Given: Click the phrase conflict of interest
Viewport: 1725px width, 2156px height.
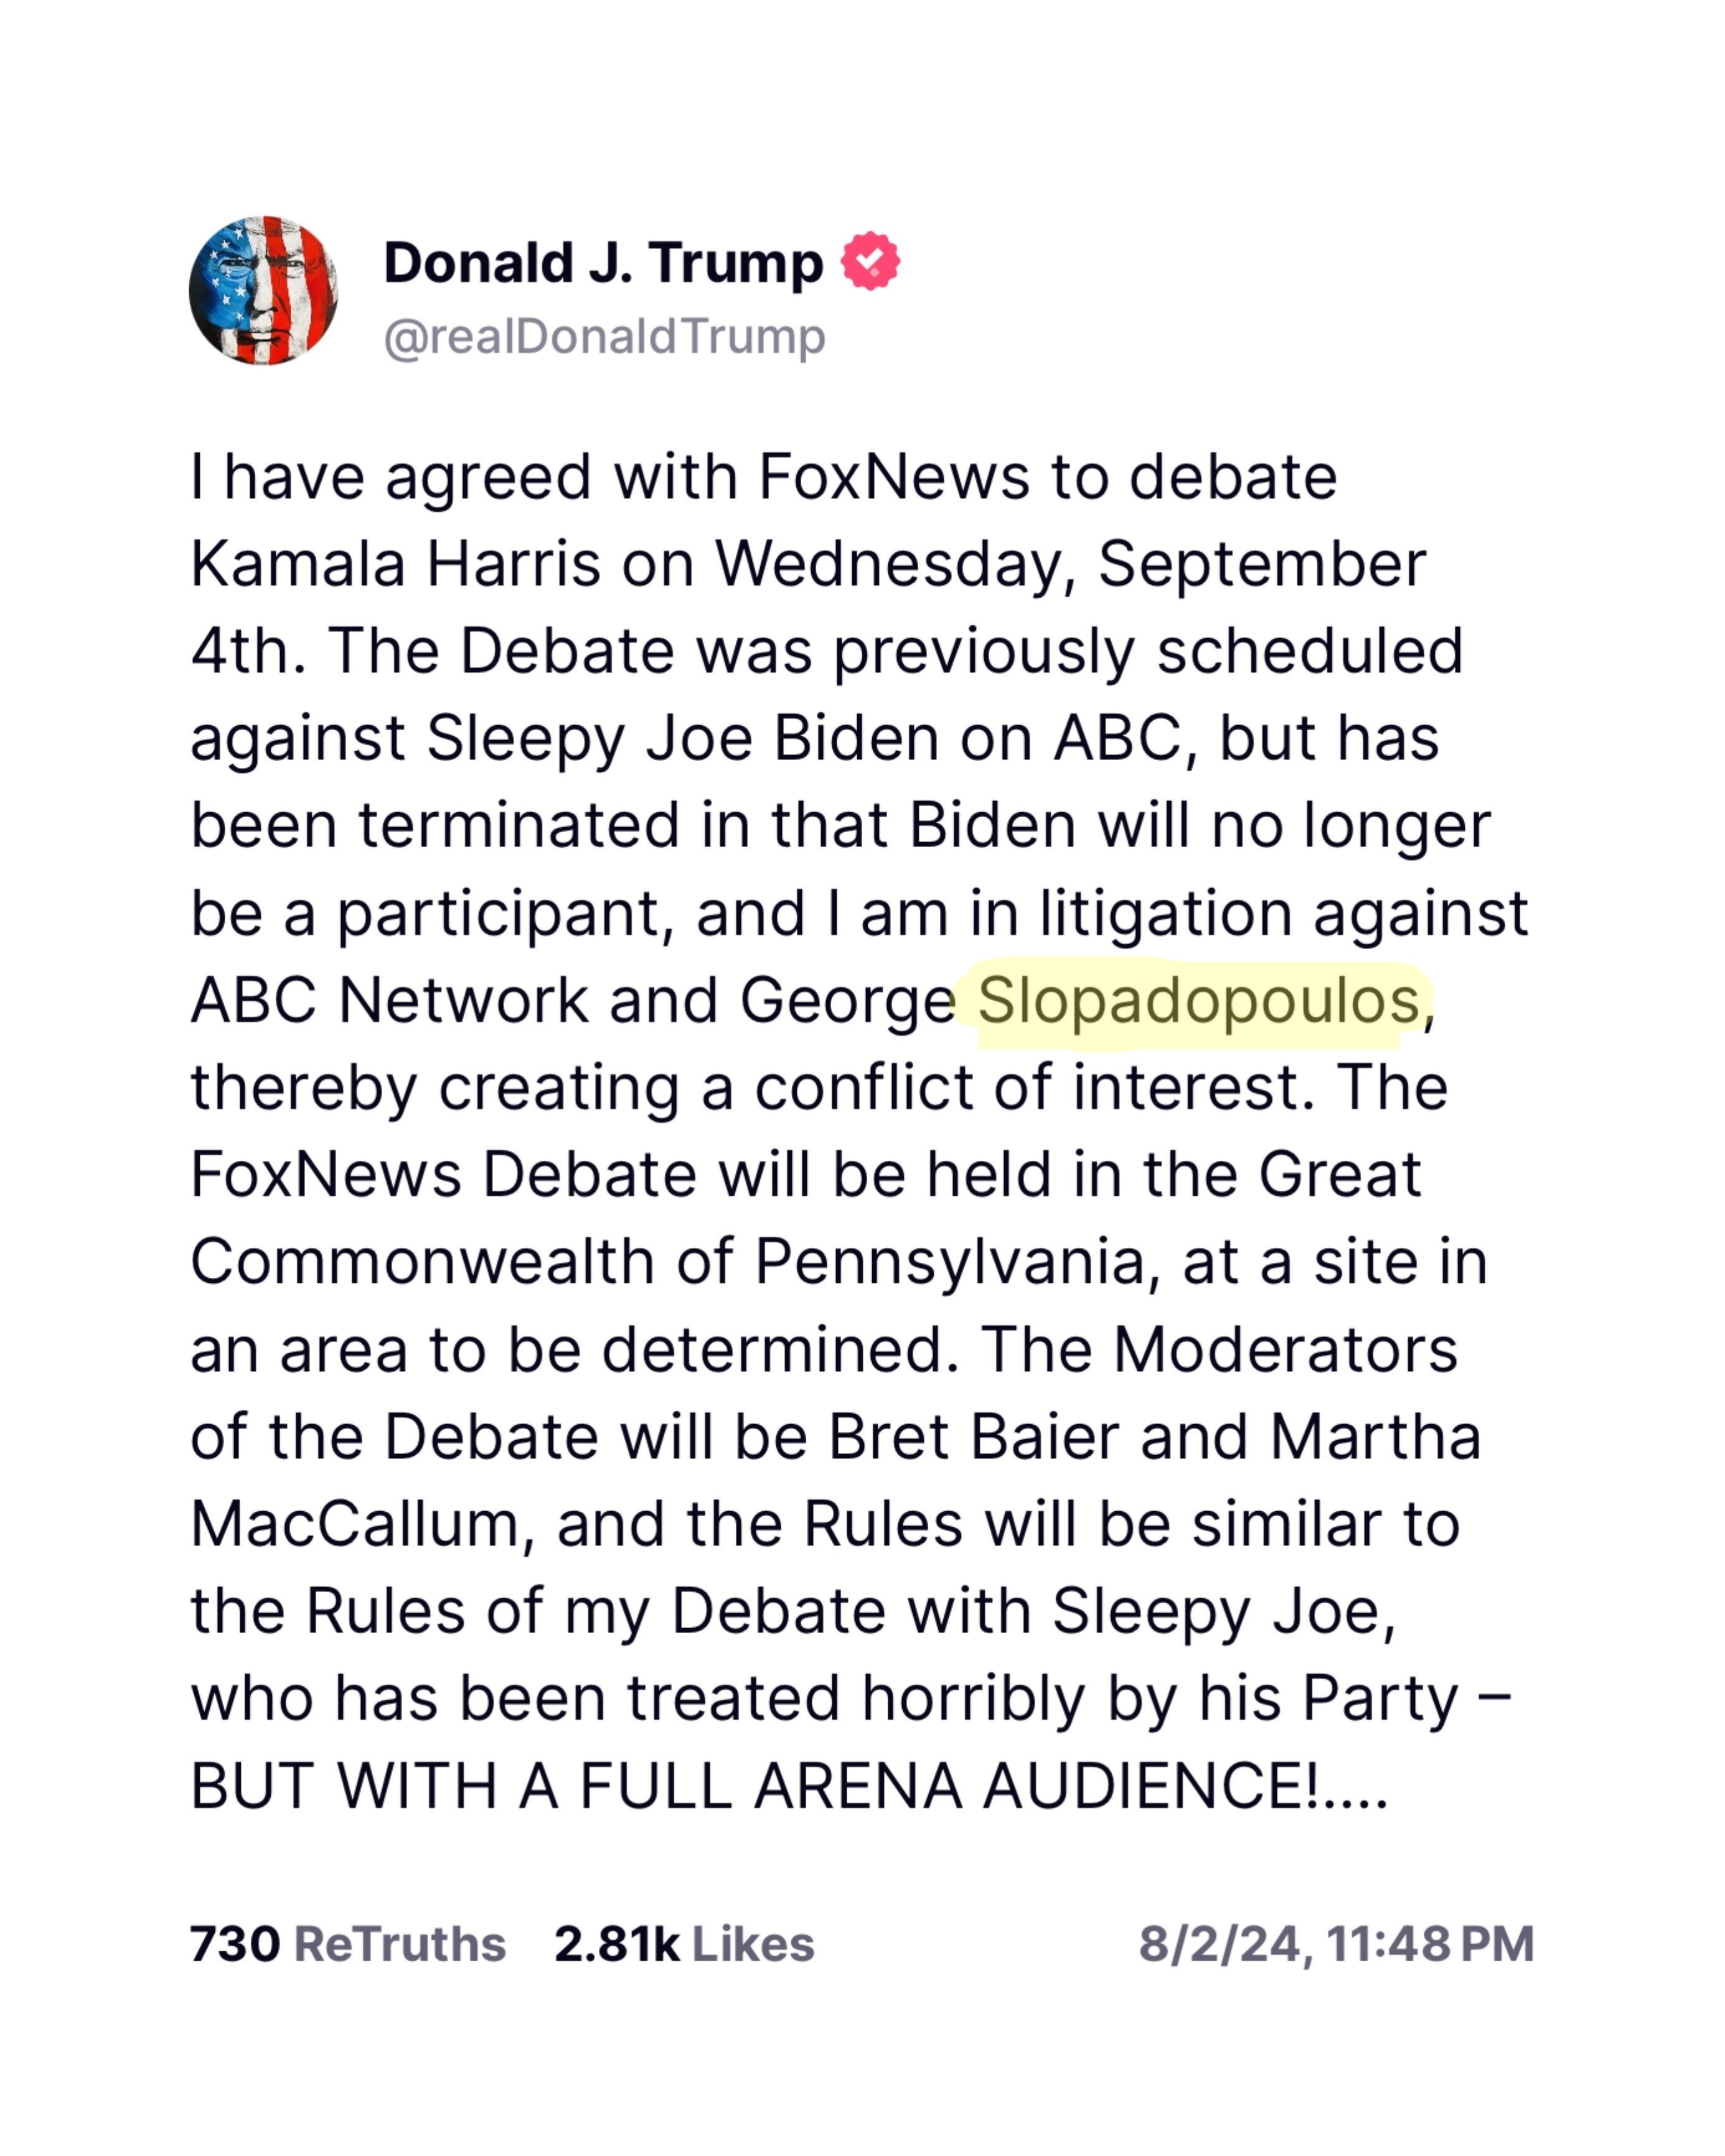Looking at the screenshot, I should point(1033,1088).
